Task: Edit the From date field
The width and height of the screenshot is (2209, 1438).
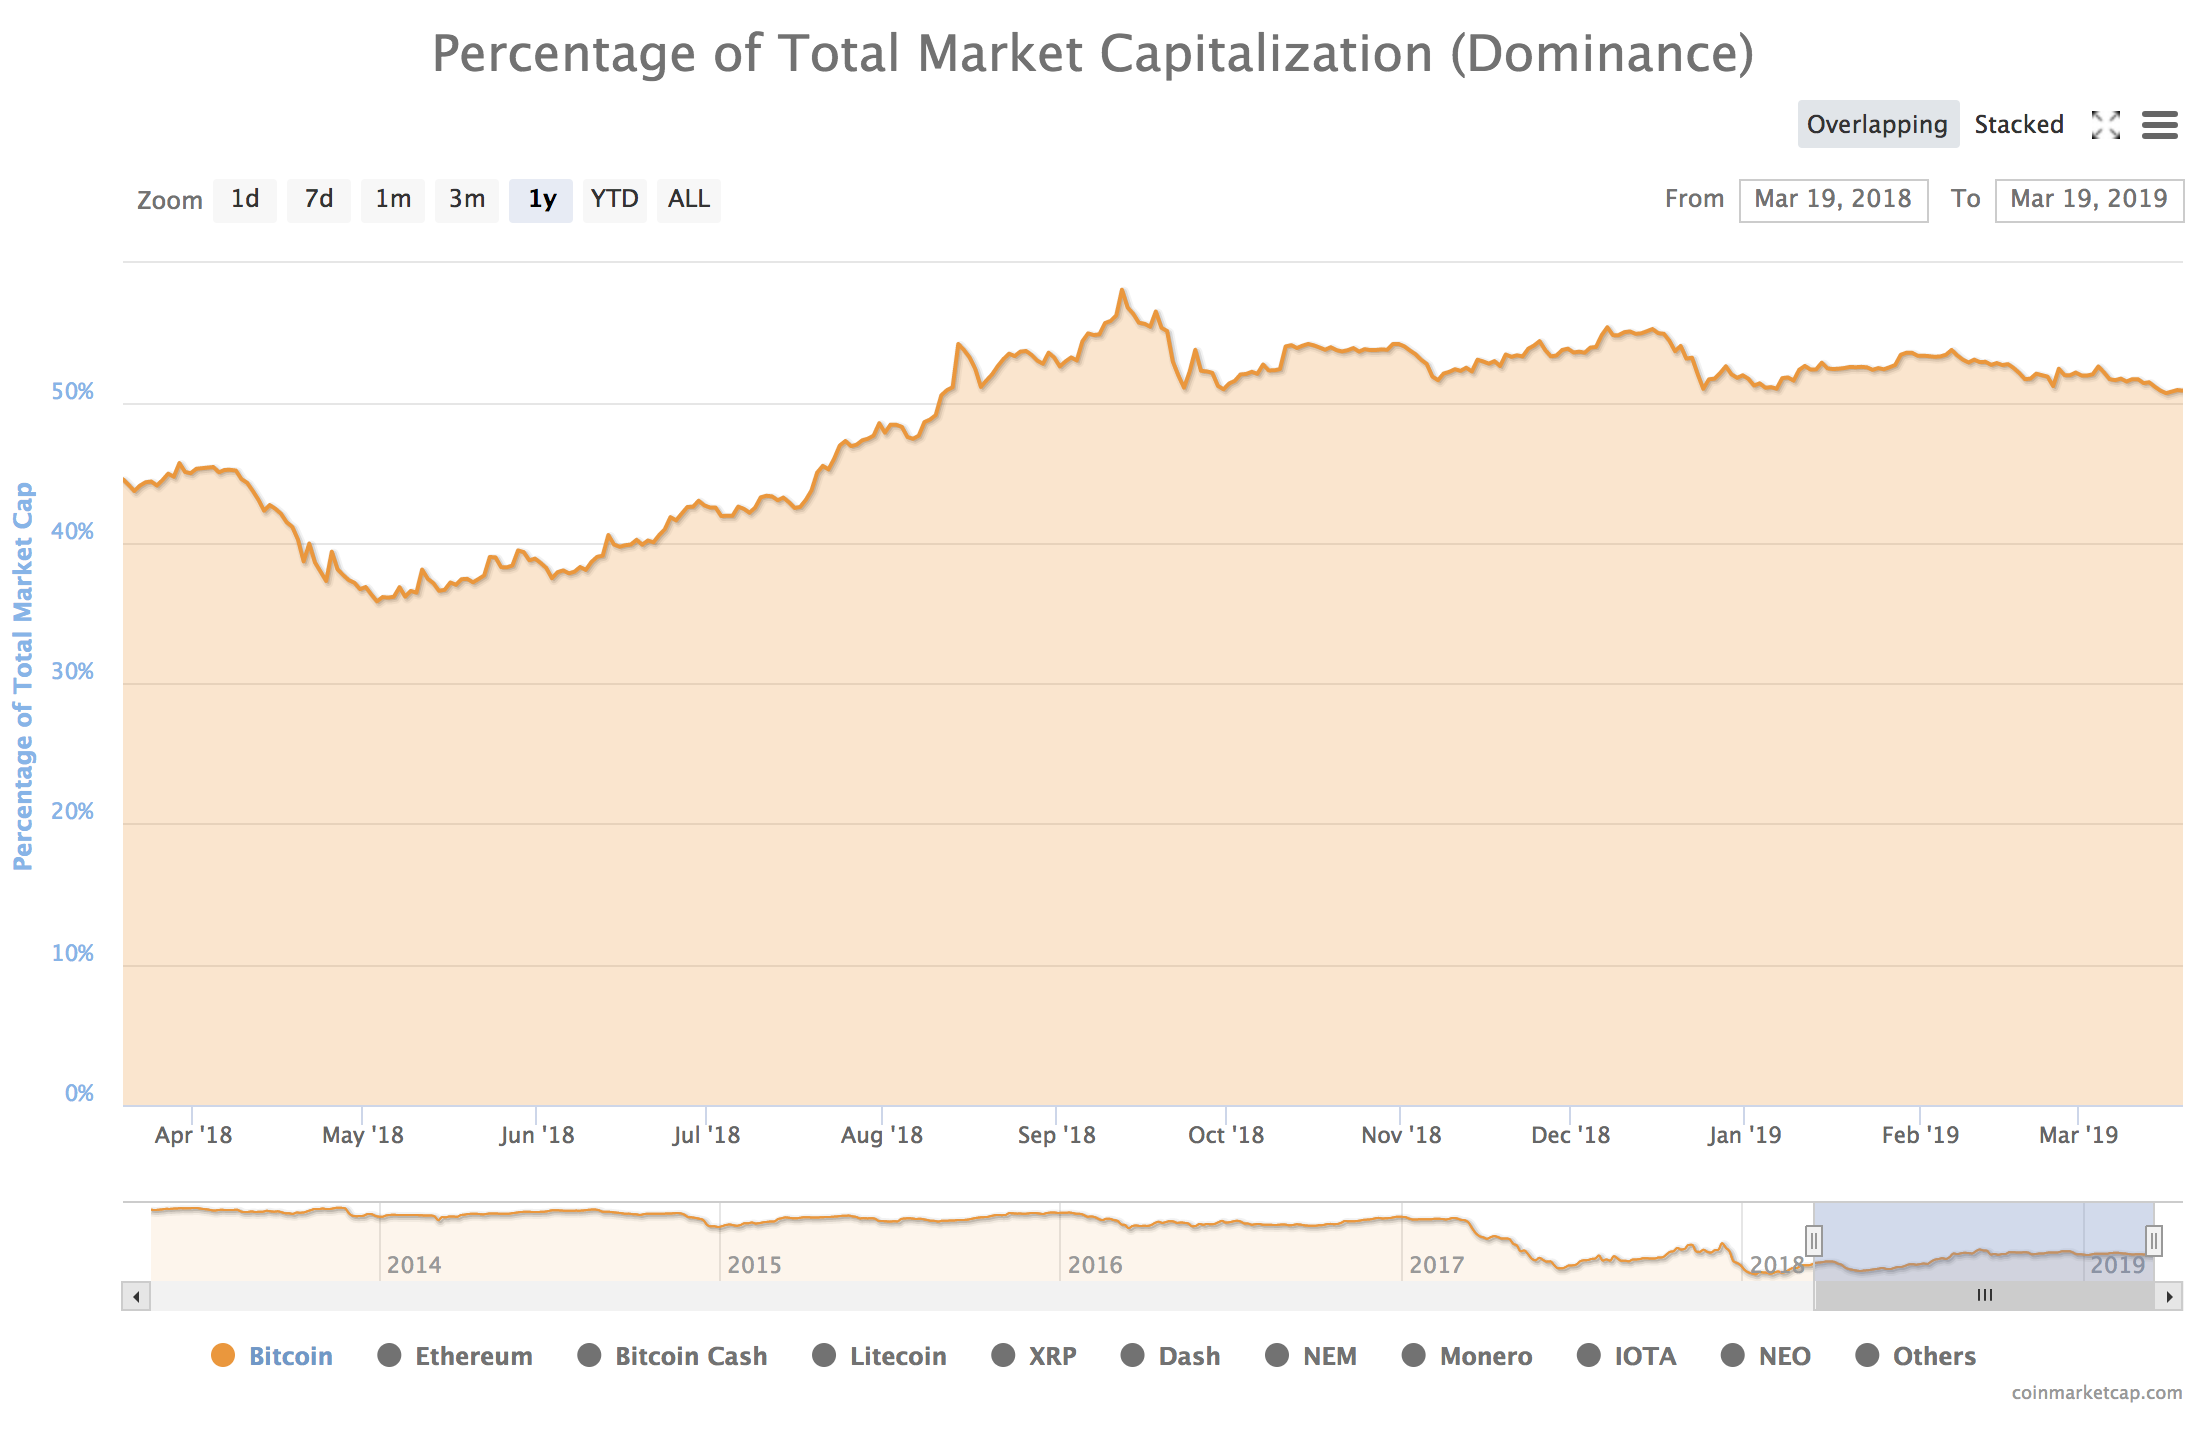Action: click(1833, 200)
